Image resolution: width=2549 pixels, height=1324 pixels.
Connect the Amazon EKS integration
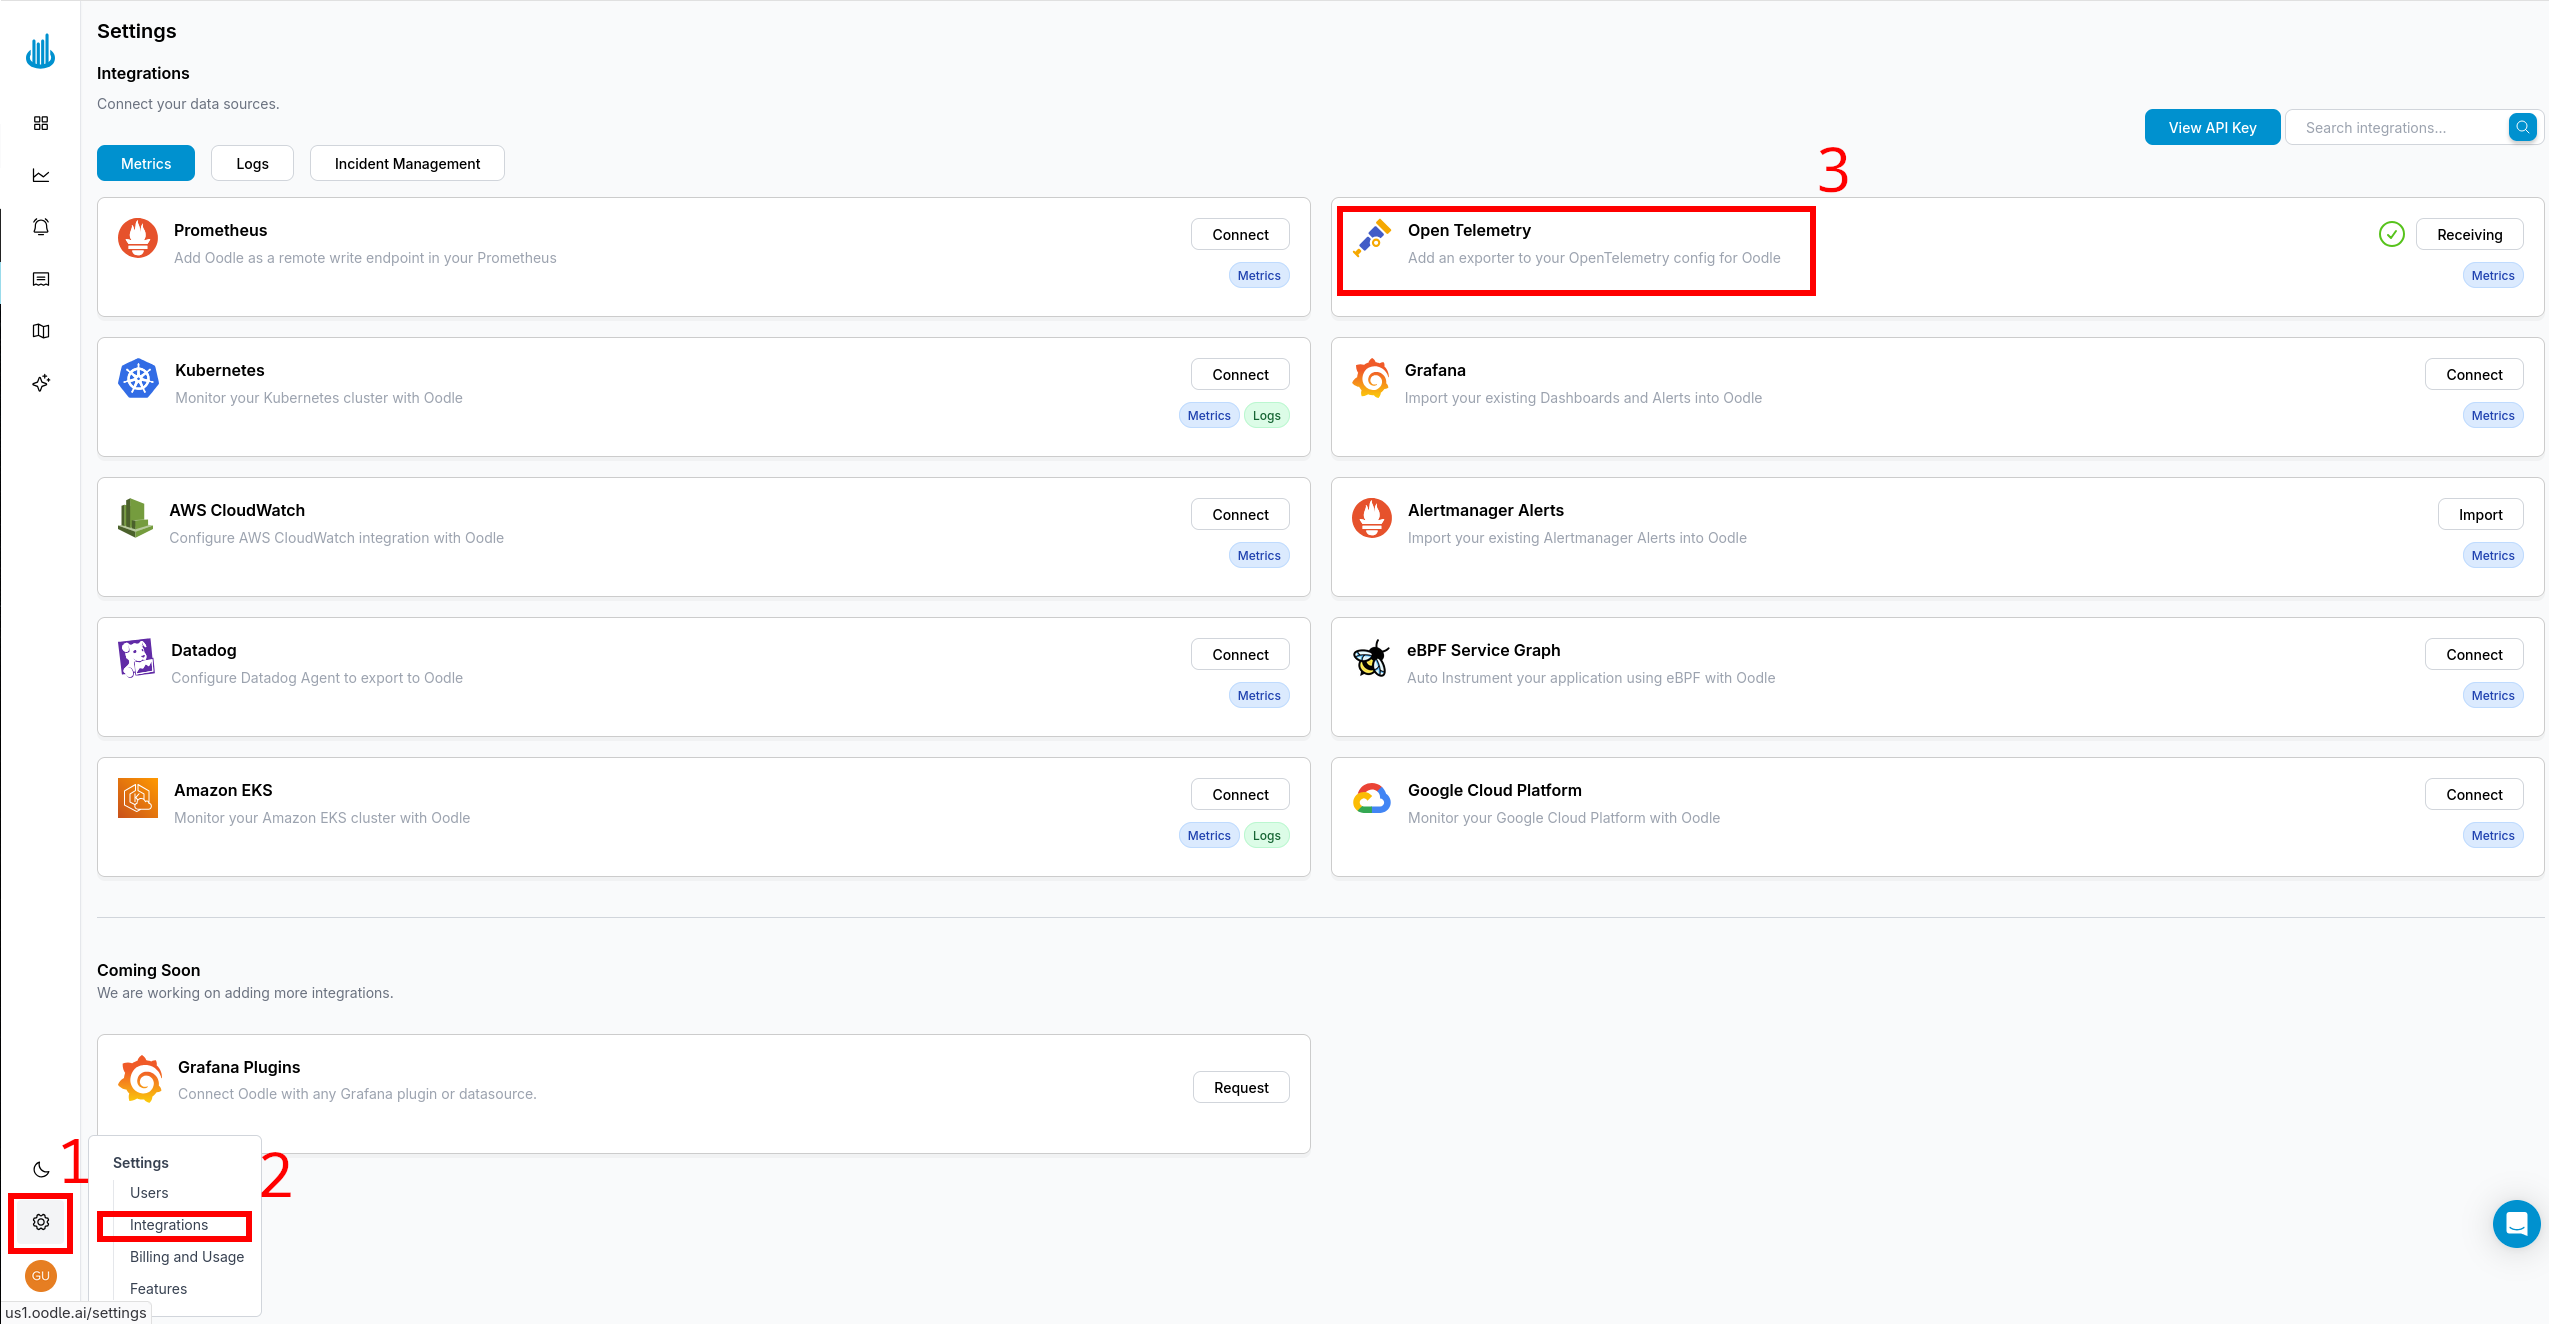[1240, 794]
